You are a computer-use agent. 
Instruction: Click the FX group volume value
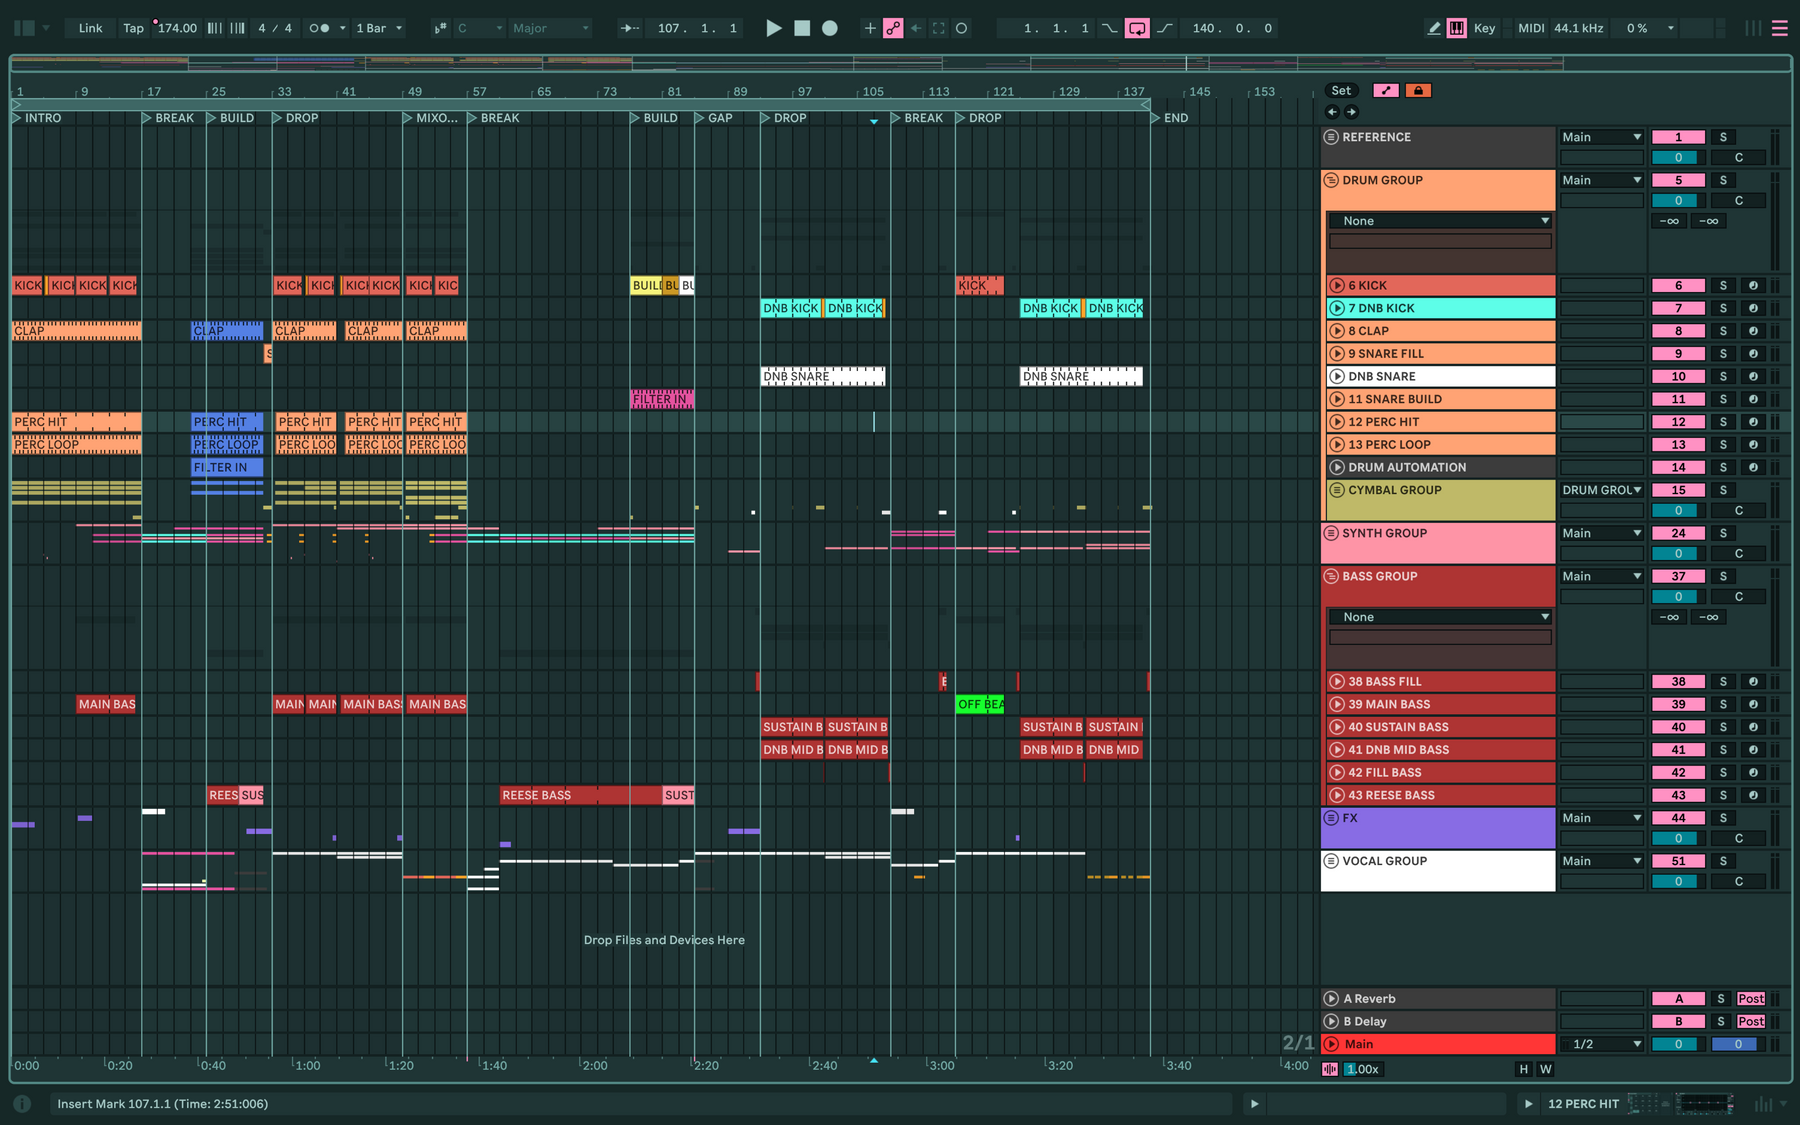point(1678,838)
